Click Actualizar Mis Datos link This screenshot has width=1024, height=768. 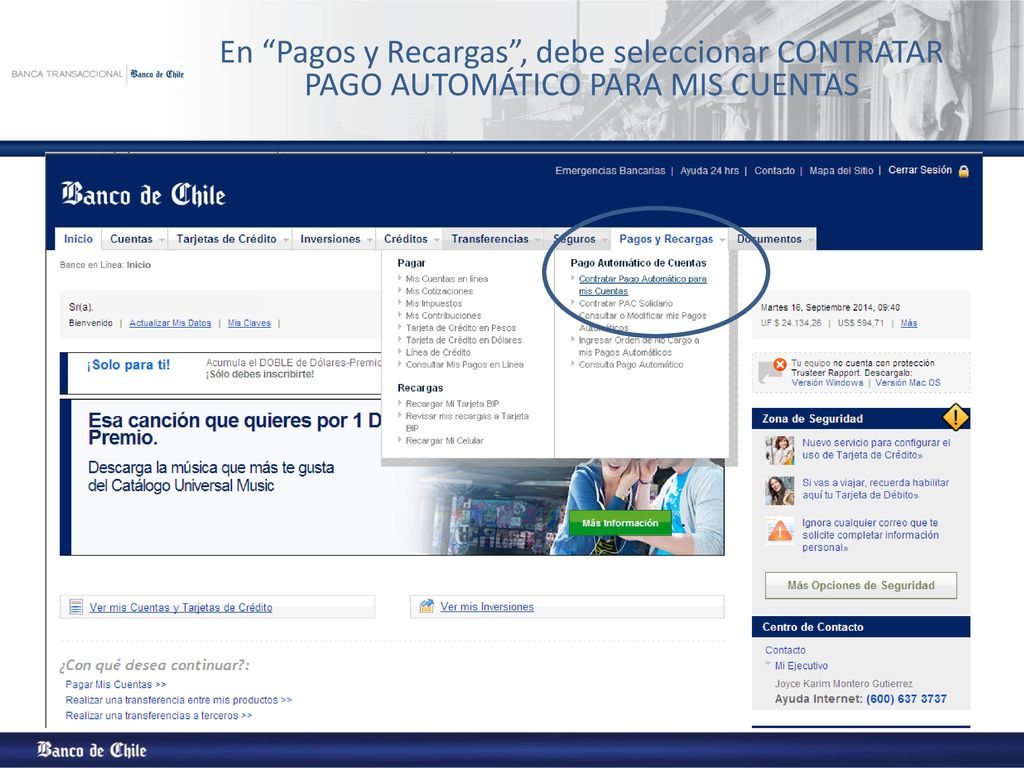click(x=170, y=323)
